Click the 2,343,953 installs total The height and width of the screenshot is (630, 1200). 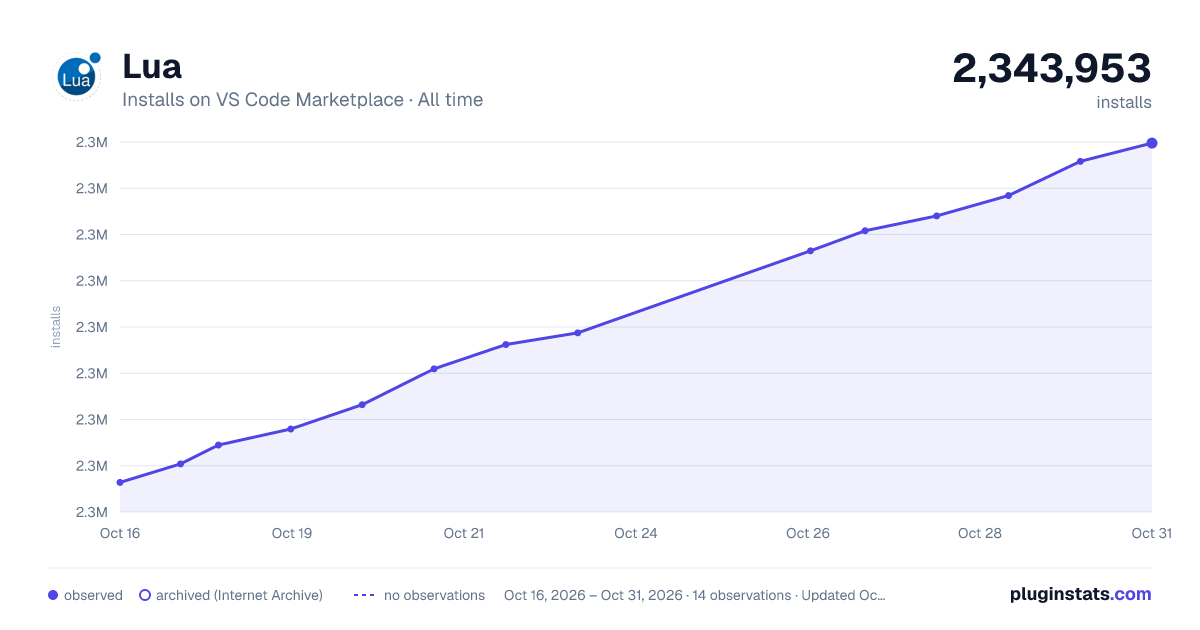click(x=1051, y=69)
